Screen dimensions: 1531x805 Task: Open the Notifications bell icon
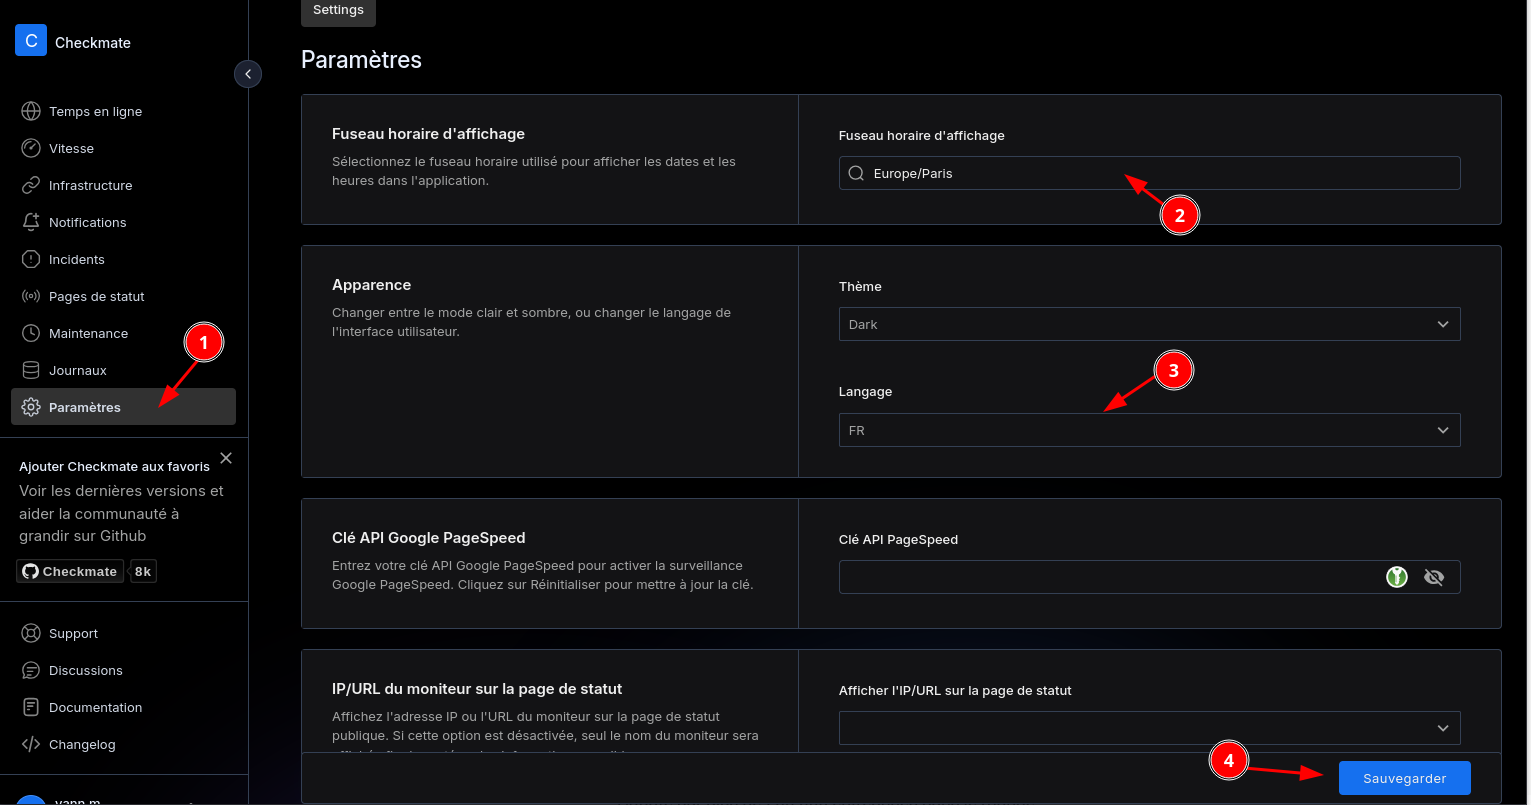(31, 222)
